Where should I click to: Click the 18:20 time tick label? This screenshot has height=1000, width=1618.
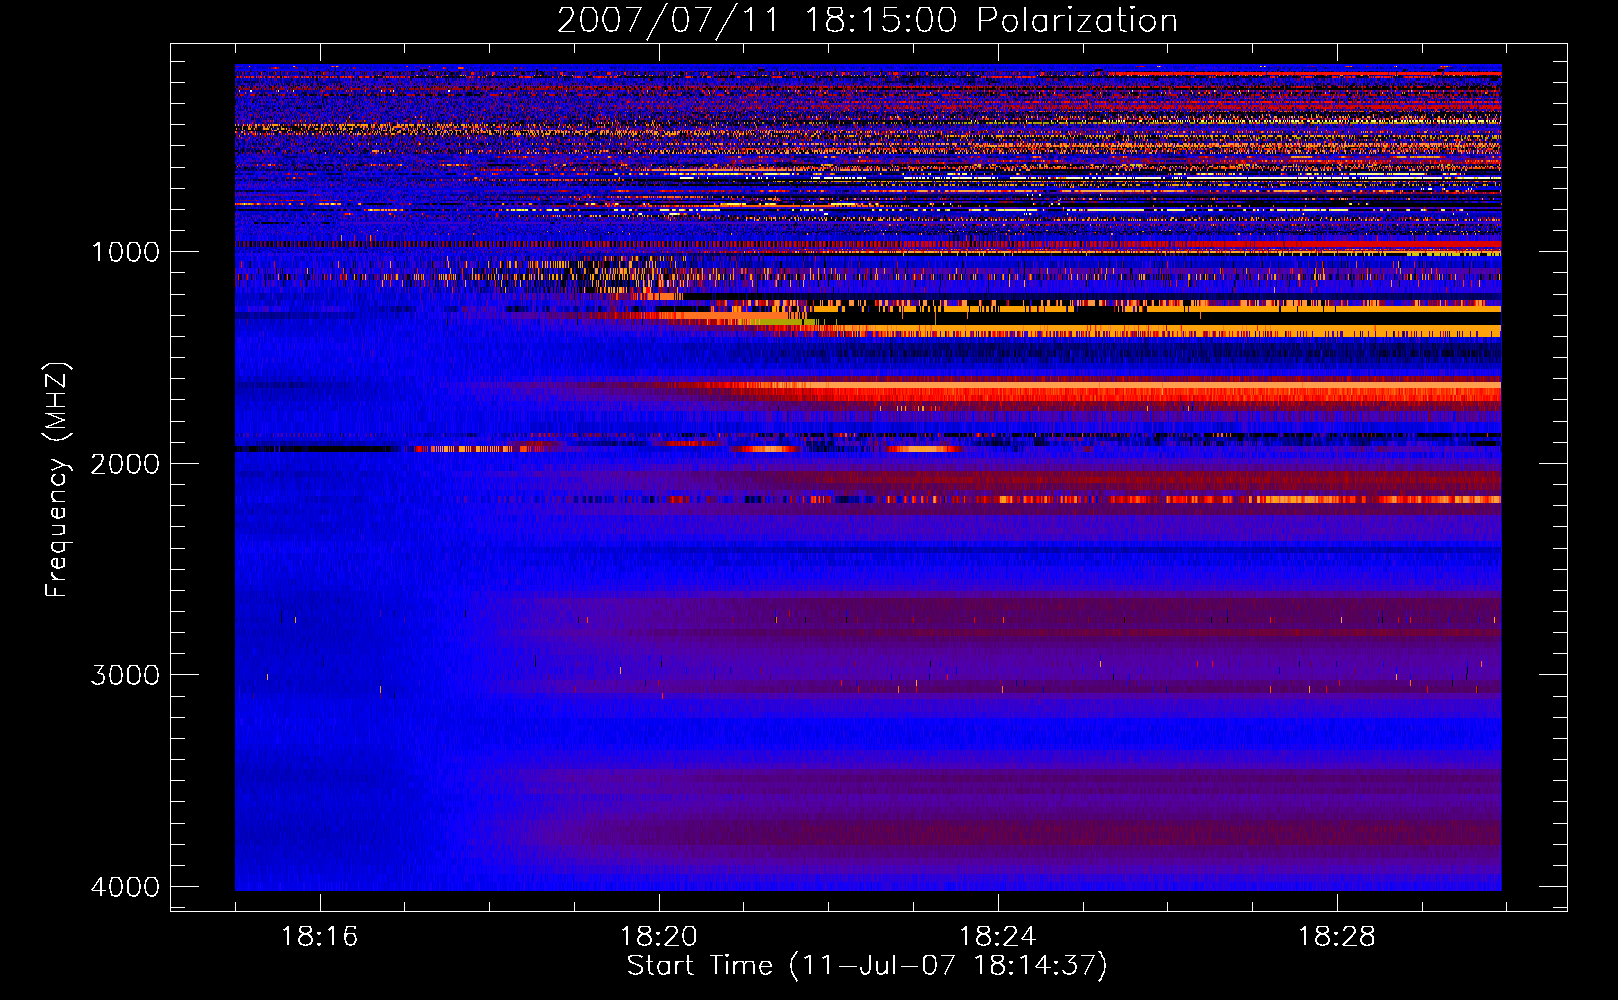tap(658, 937)
